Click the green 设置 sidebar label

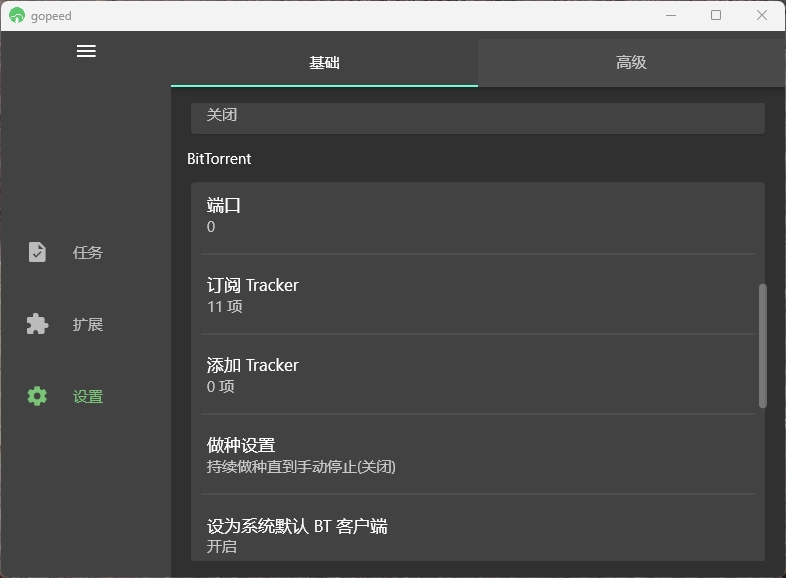88,397
